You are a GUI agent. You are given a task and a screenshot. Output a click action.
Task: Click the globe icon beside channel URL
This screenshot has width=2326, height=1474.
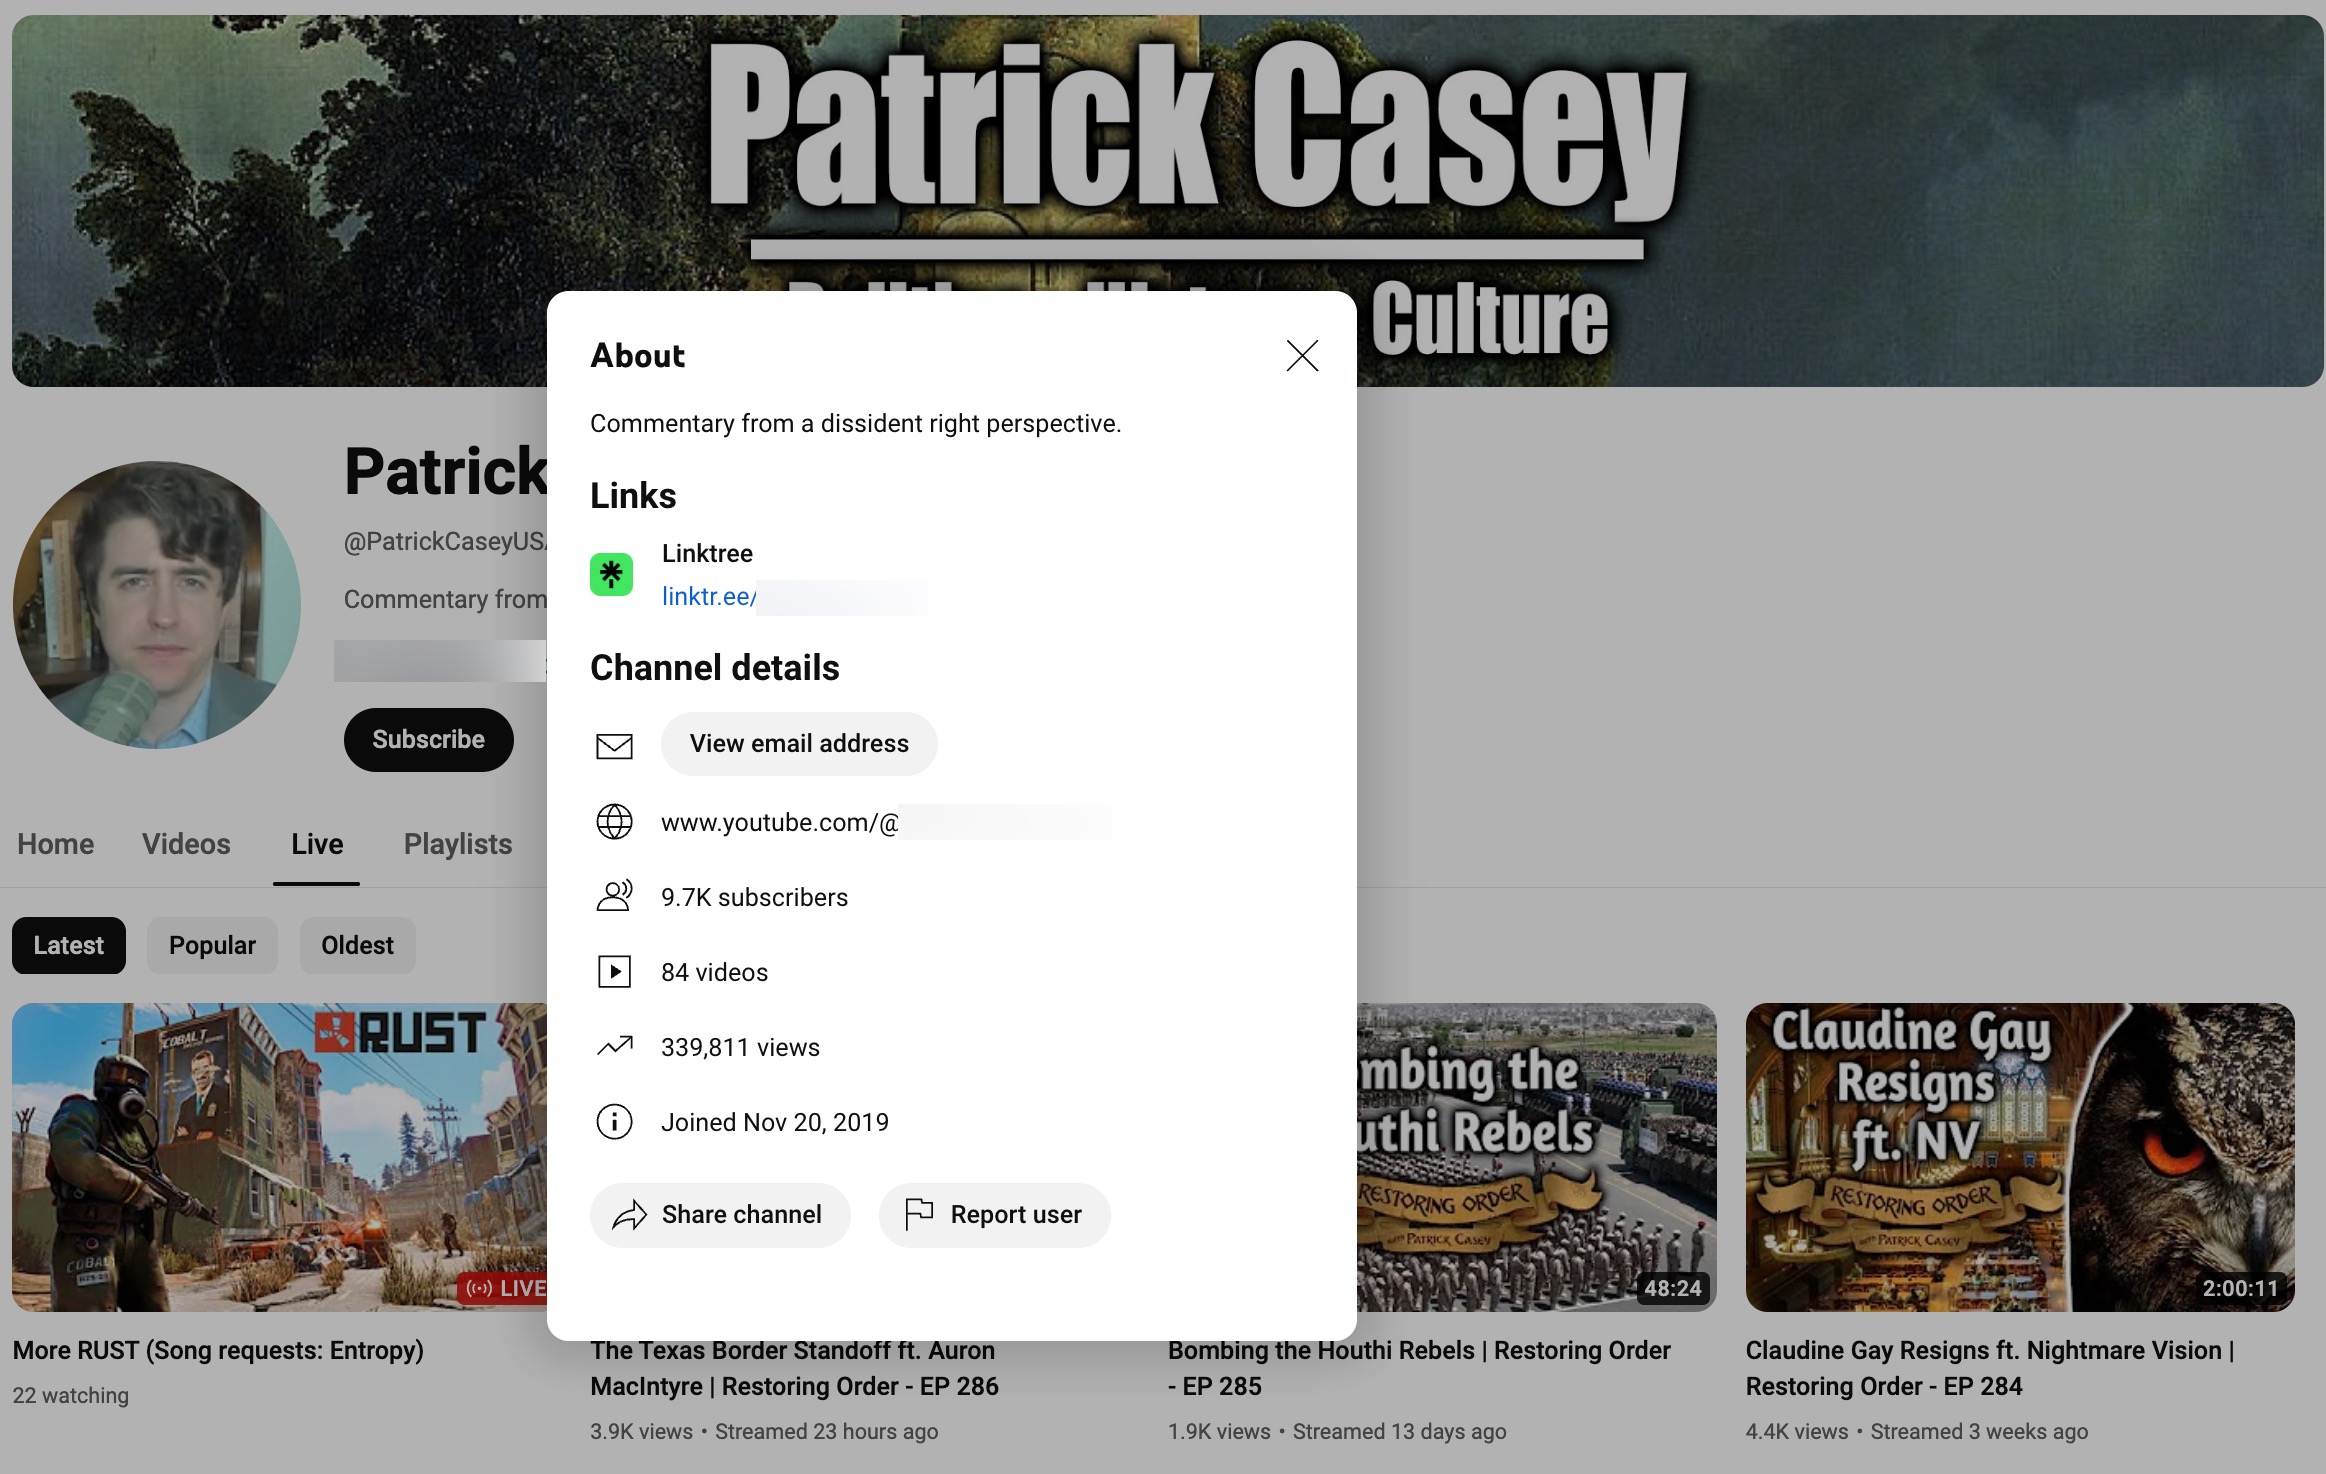coord(614,822)
